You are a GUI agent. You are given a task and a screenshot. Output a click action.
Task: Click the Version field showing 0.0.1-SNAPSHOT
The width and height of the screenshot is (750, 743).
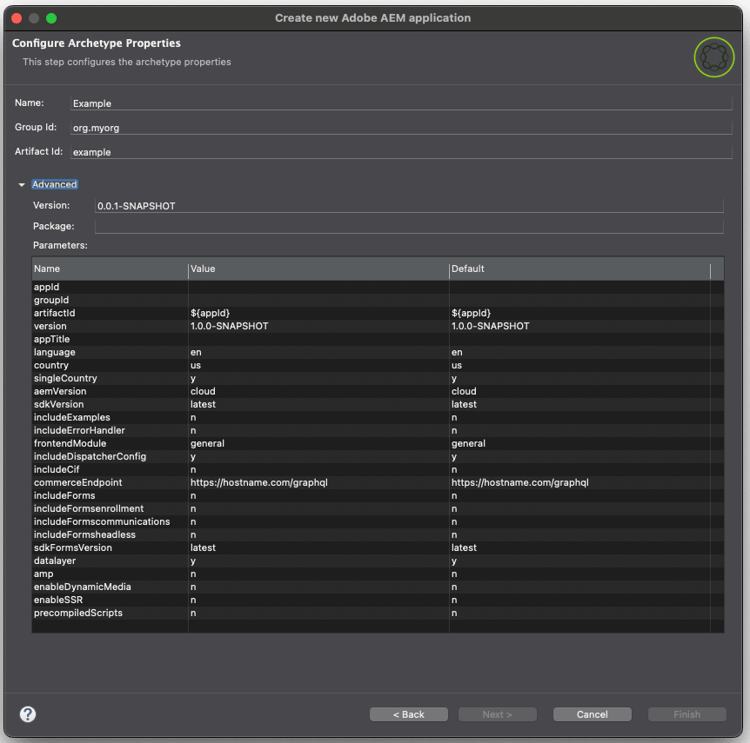[409, 206]
